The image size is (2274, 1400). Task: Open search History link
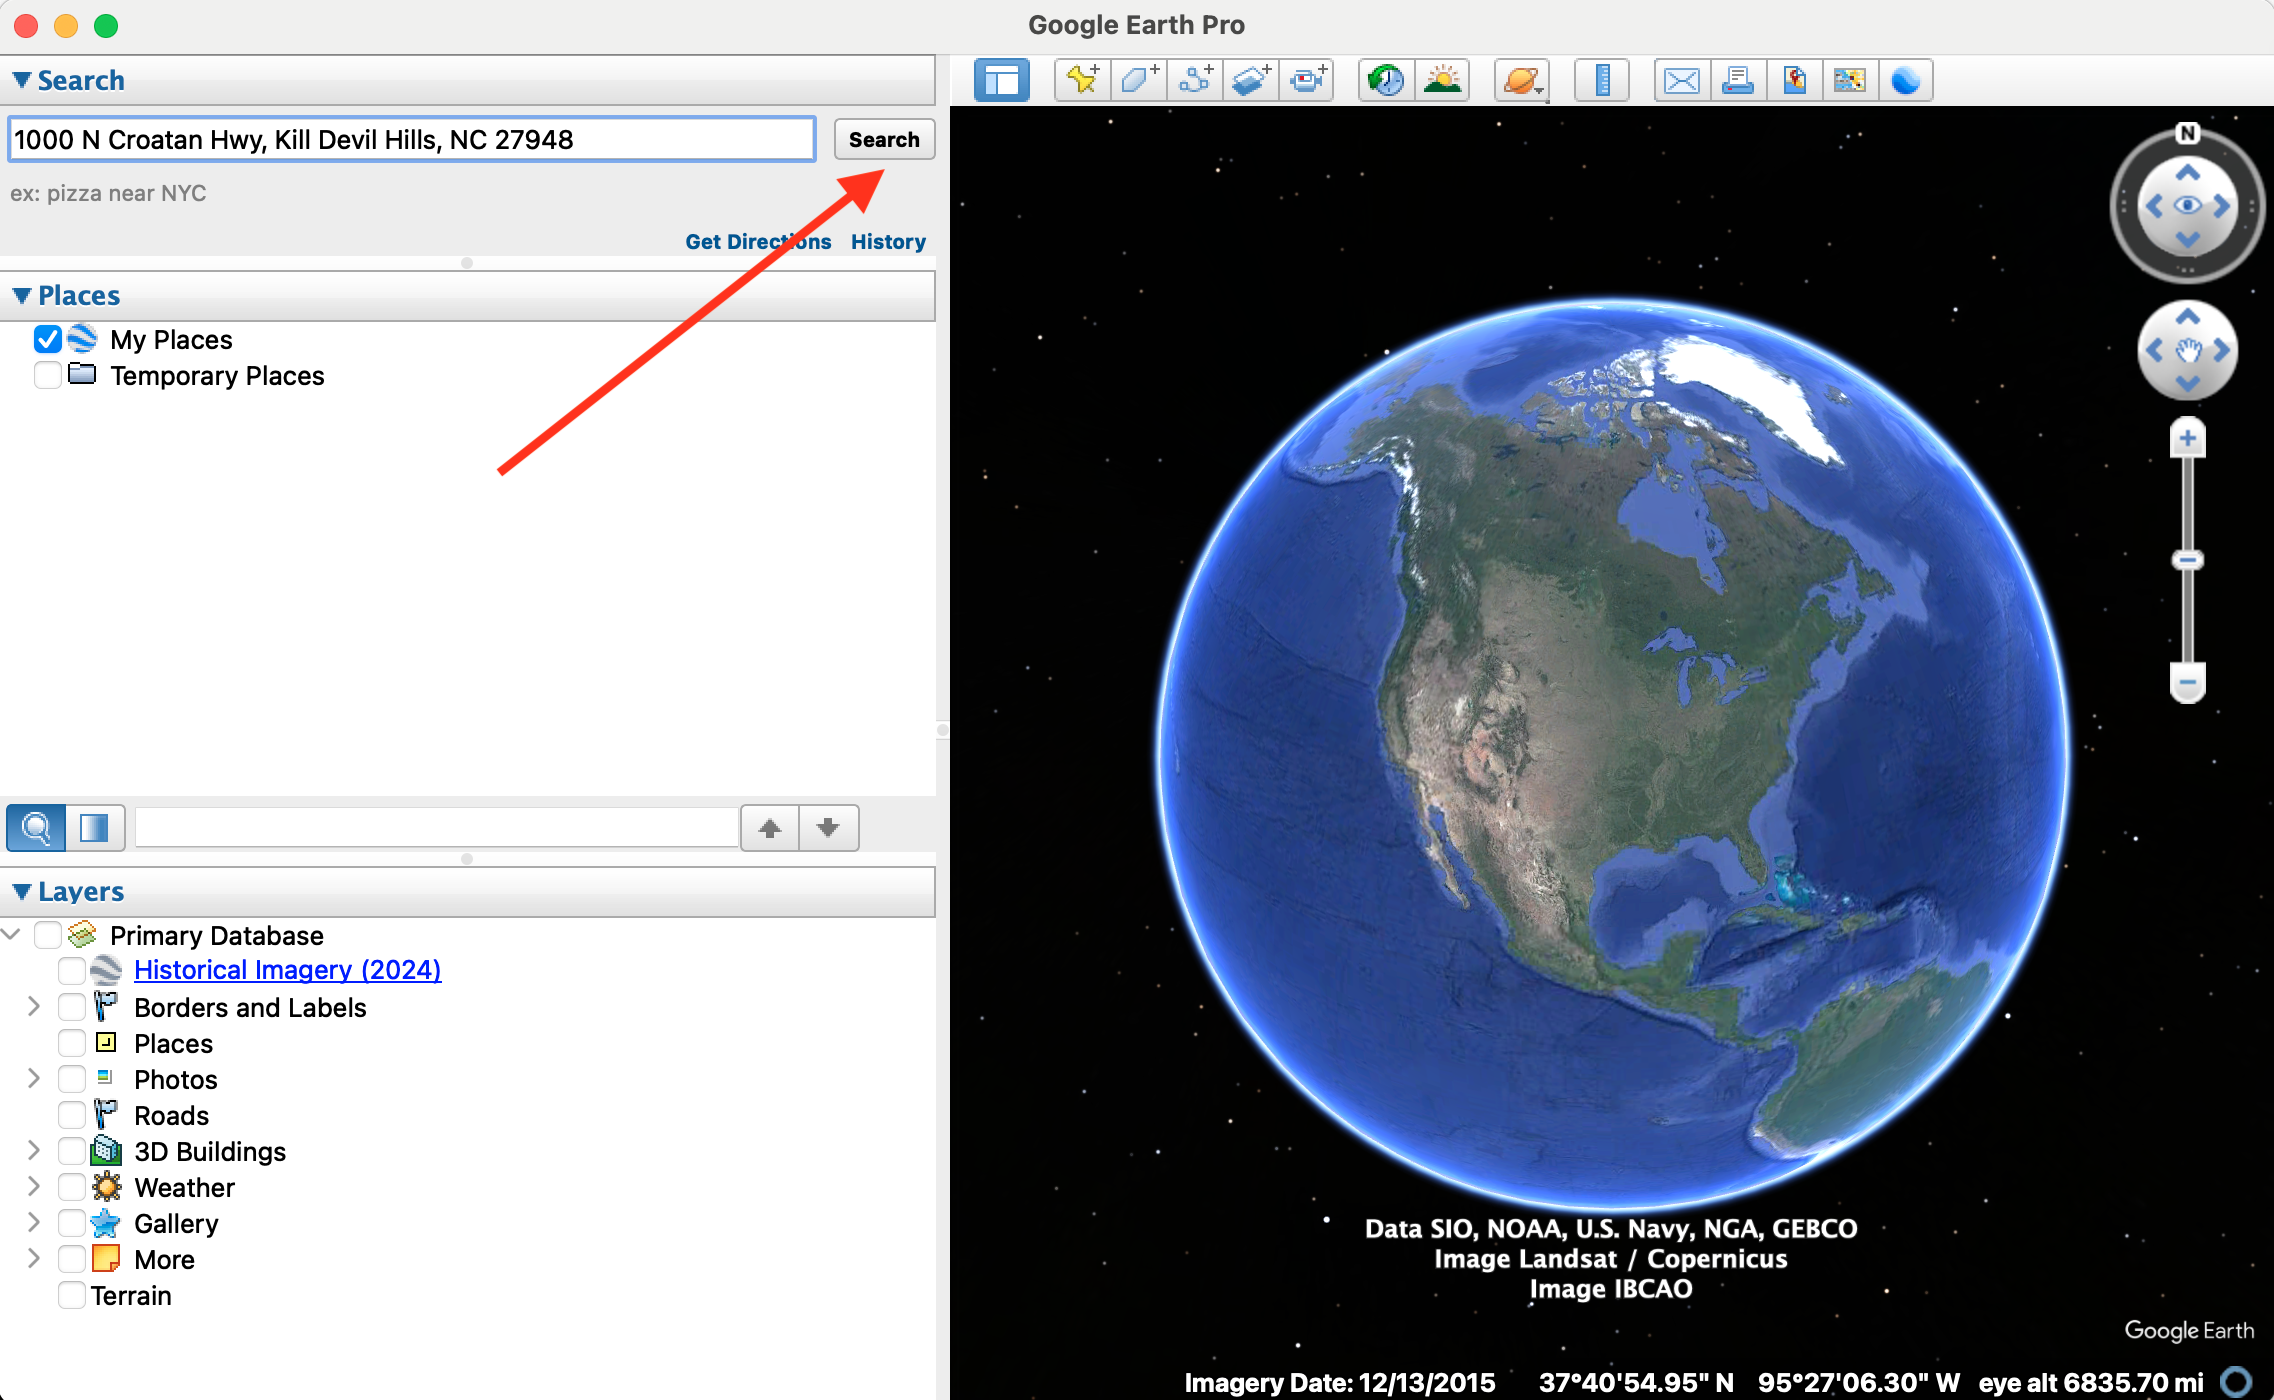click(x=888, y=242)
